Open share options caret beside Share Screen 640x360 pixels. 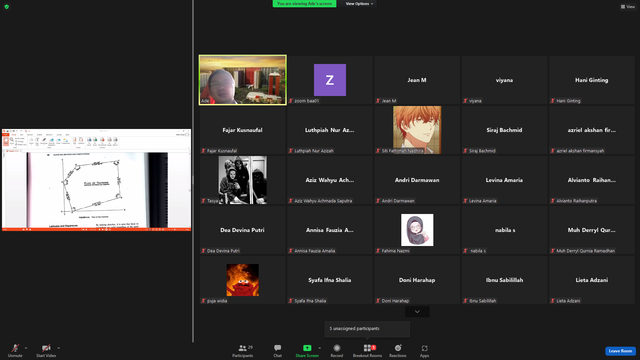[x=319, y=348]
